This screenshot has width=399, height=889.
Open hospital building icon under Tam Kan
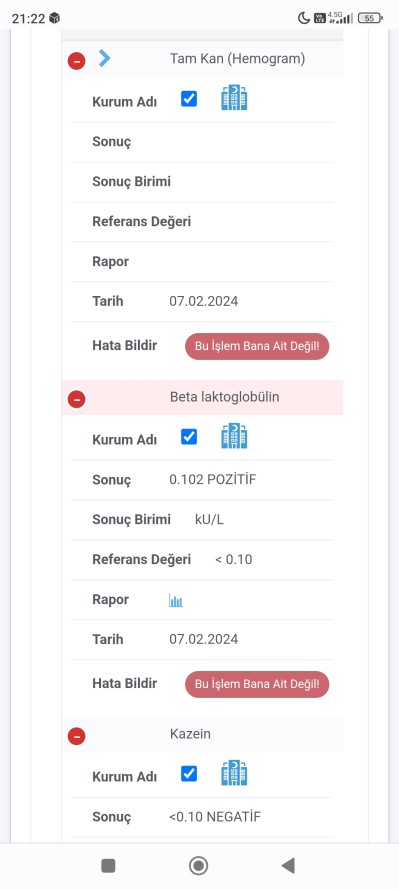click(x=234, y=98)
